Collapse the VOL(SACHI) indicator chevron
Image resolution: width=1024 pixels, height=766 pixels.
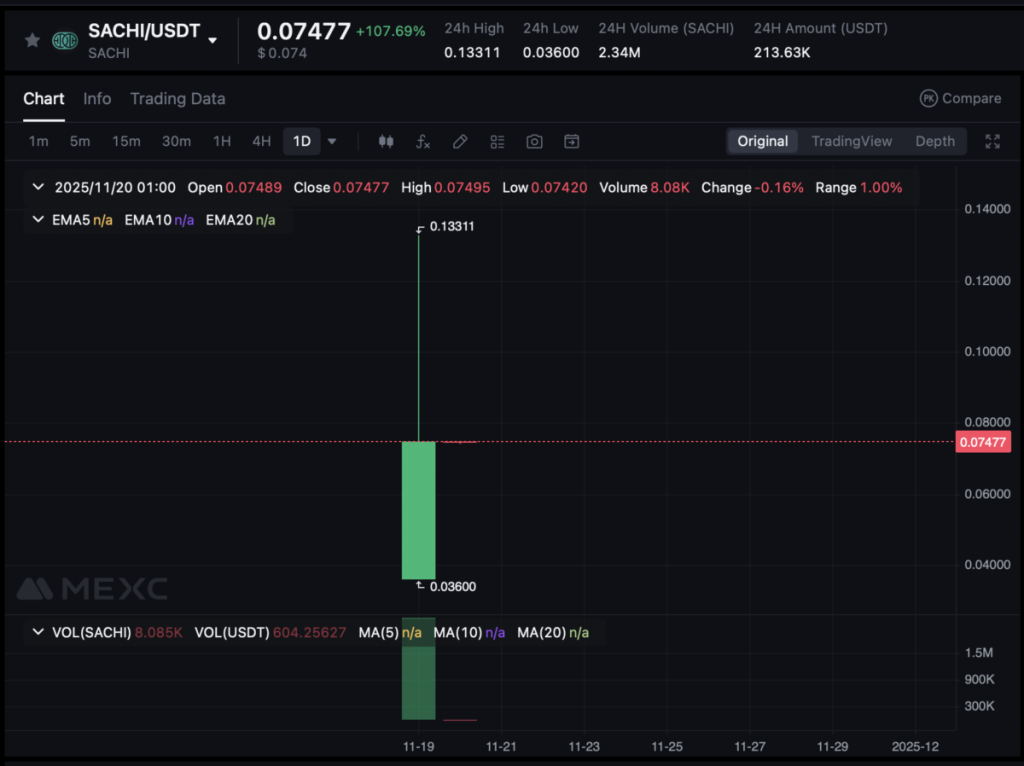click(x=39, y=633)
